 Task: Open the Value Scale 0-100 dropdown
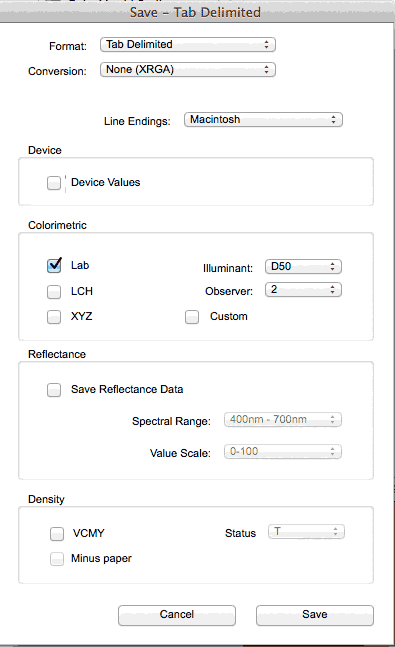point(283,451)
